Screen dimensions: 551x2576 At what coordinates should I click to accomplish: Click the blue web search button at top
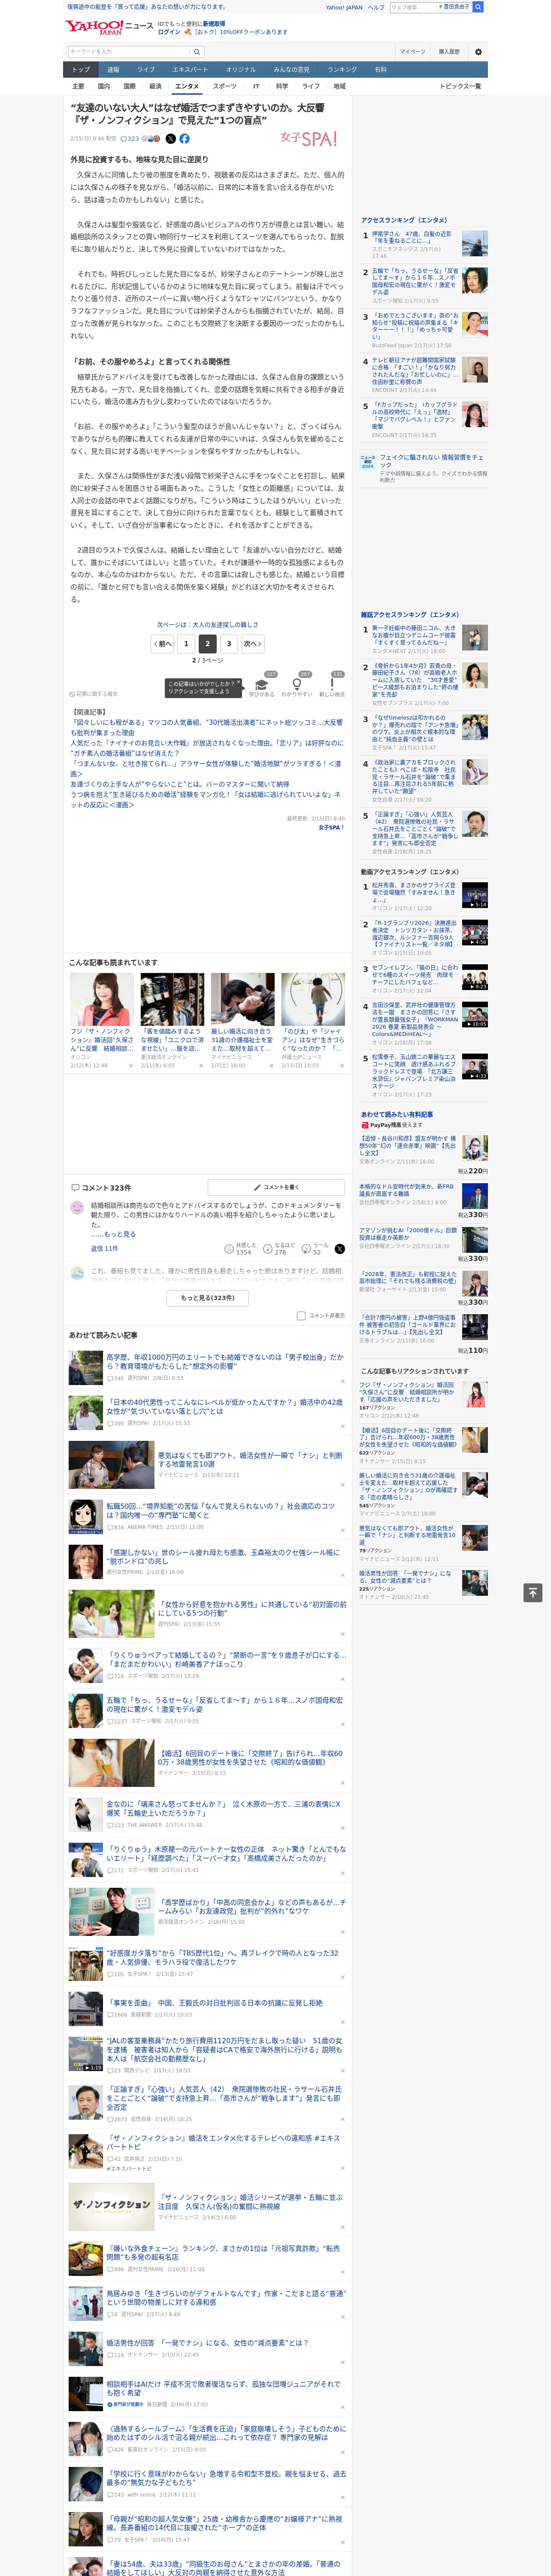(478, 7)
